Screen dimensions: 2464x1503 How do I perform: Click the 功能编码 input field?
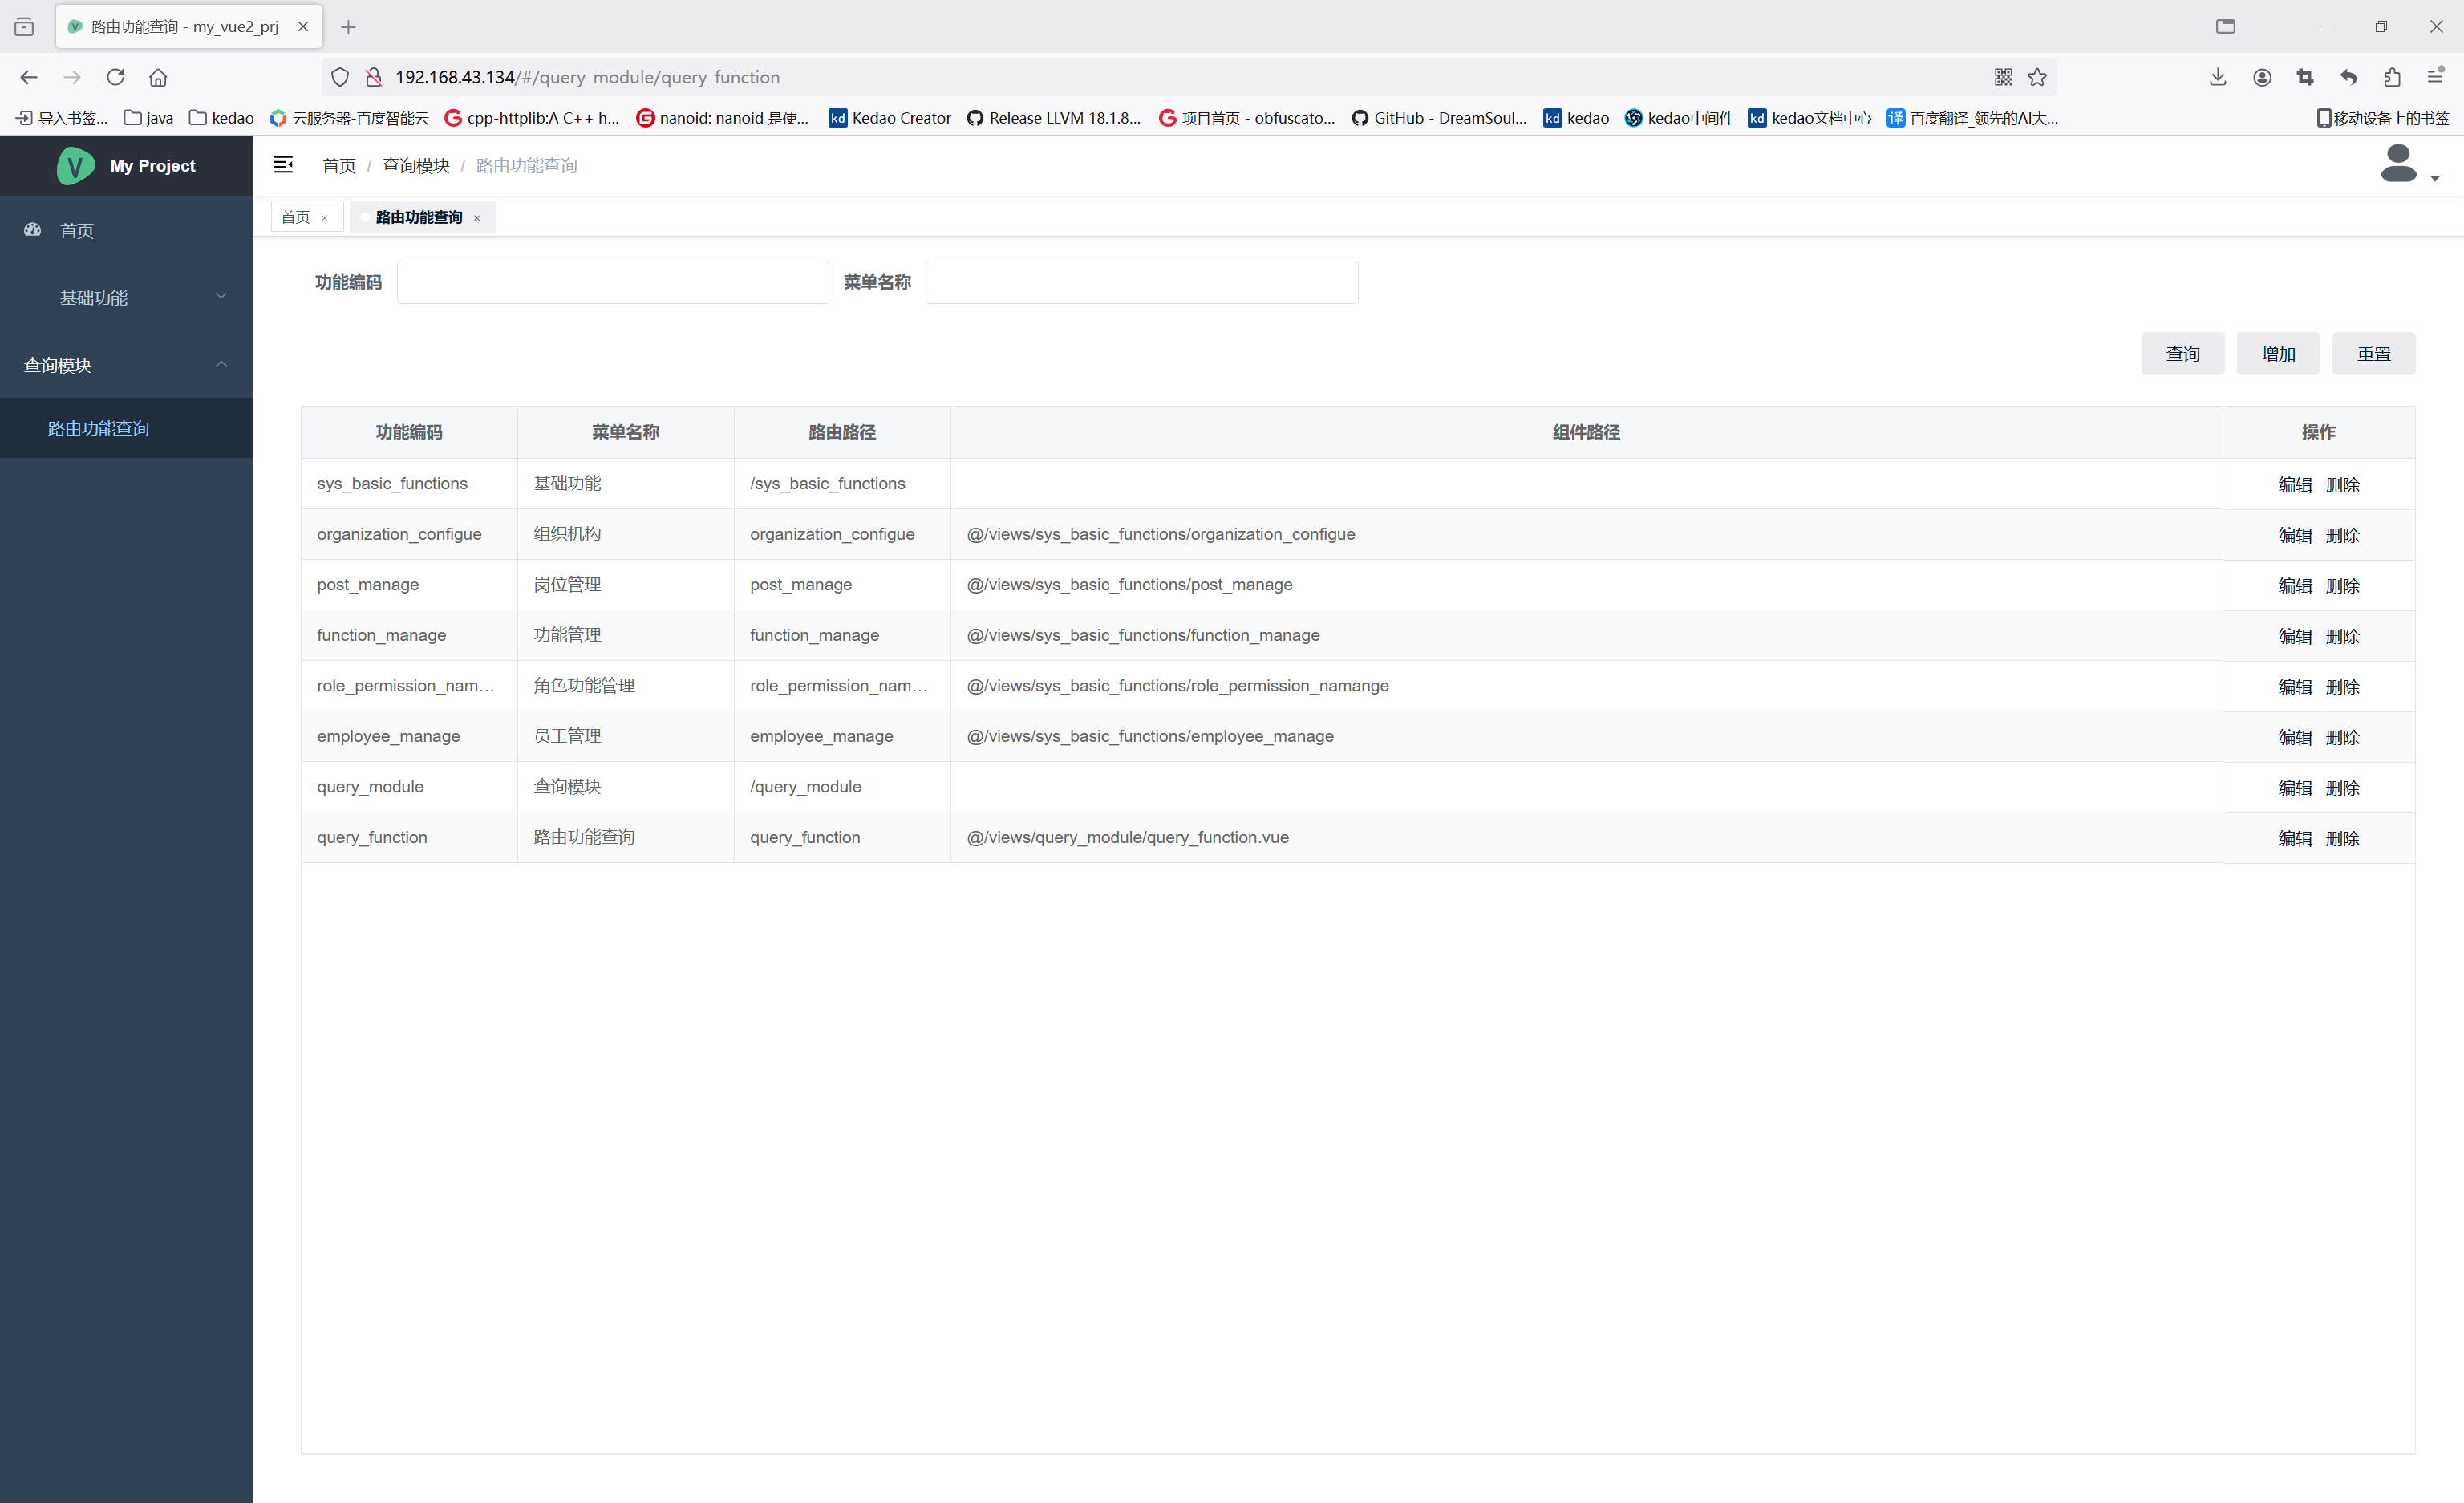point(612,282)
